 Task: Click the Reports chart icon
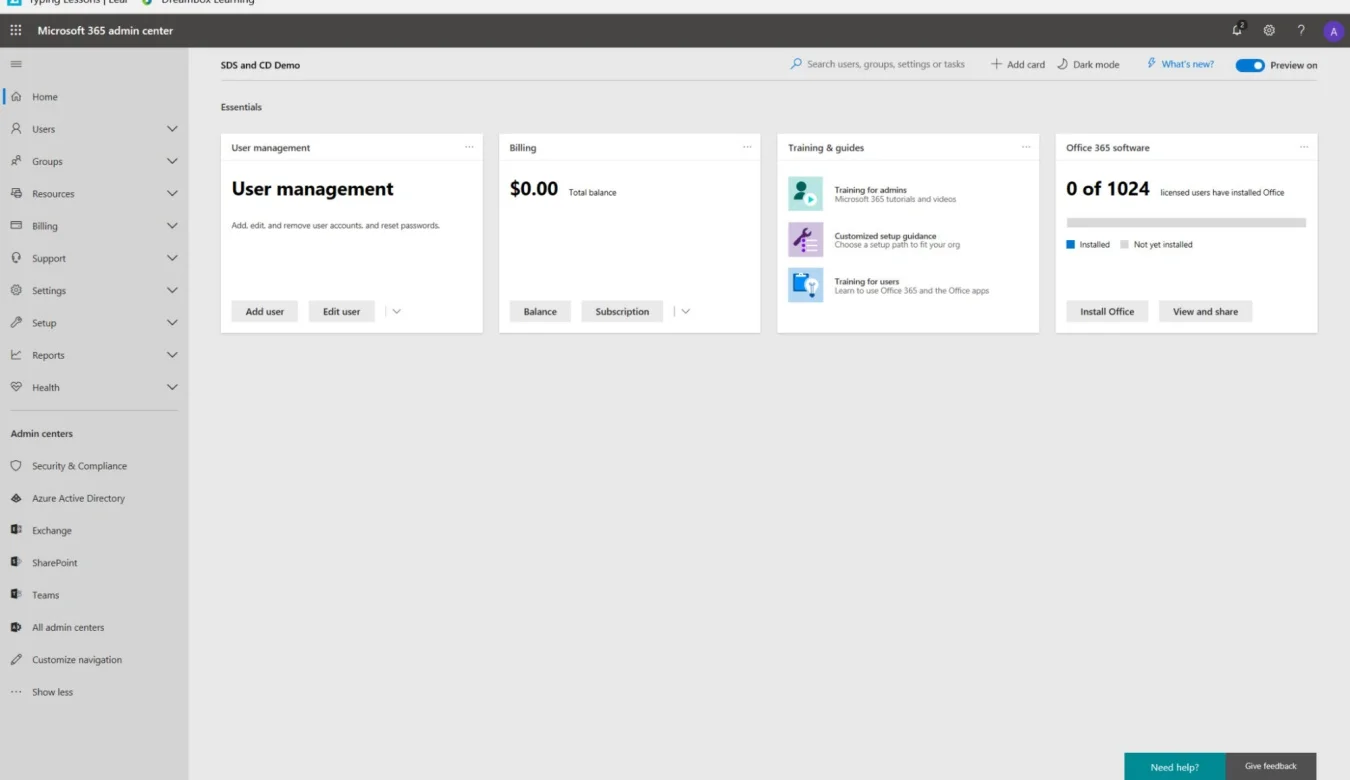tap(16, 355)
